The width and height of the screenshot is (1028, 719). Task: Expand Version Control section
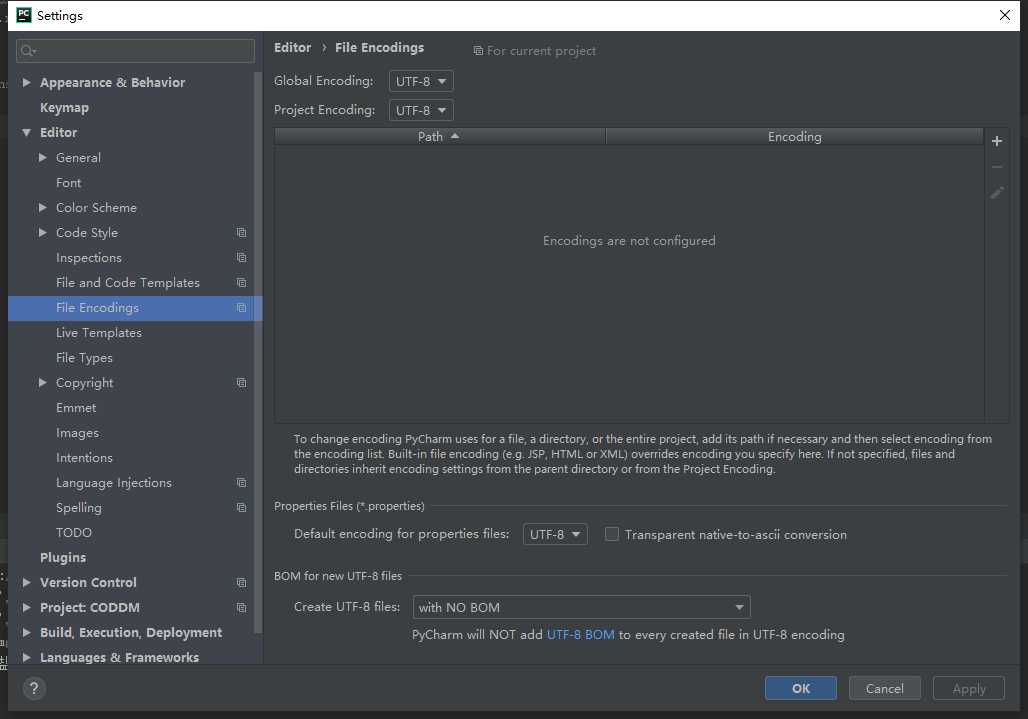click(26, 582)
